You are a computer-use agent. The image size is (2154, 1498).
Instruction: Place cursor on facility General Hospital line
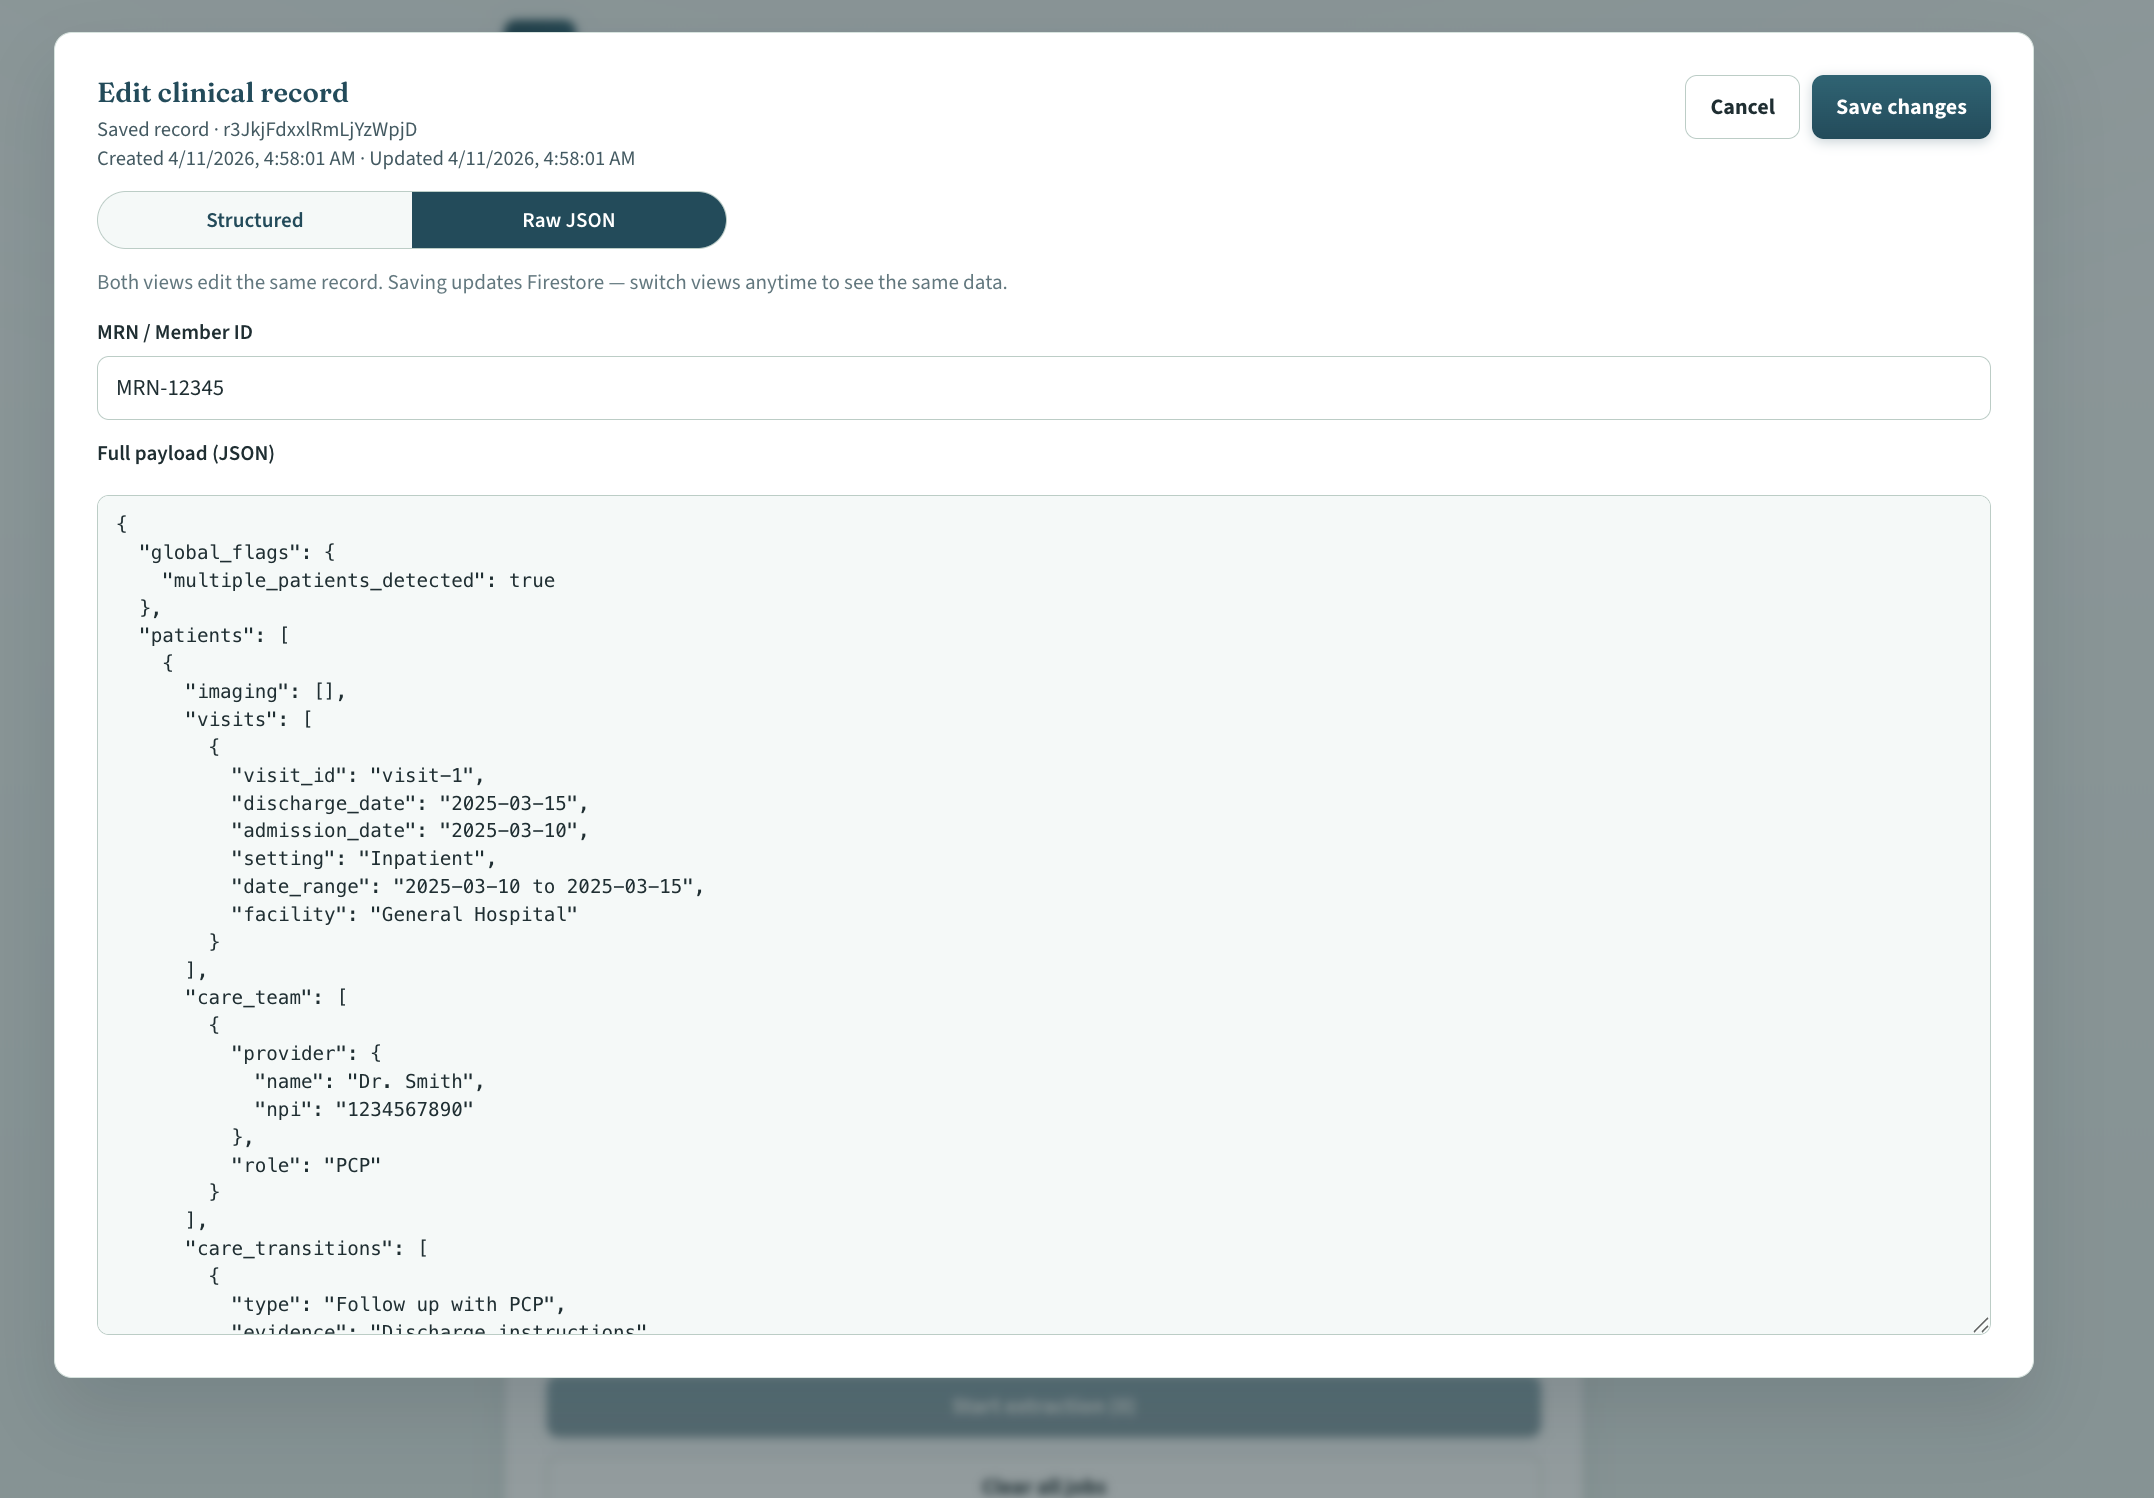[404, 915]
